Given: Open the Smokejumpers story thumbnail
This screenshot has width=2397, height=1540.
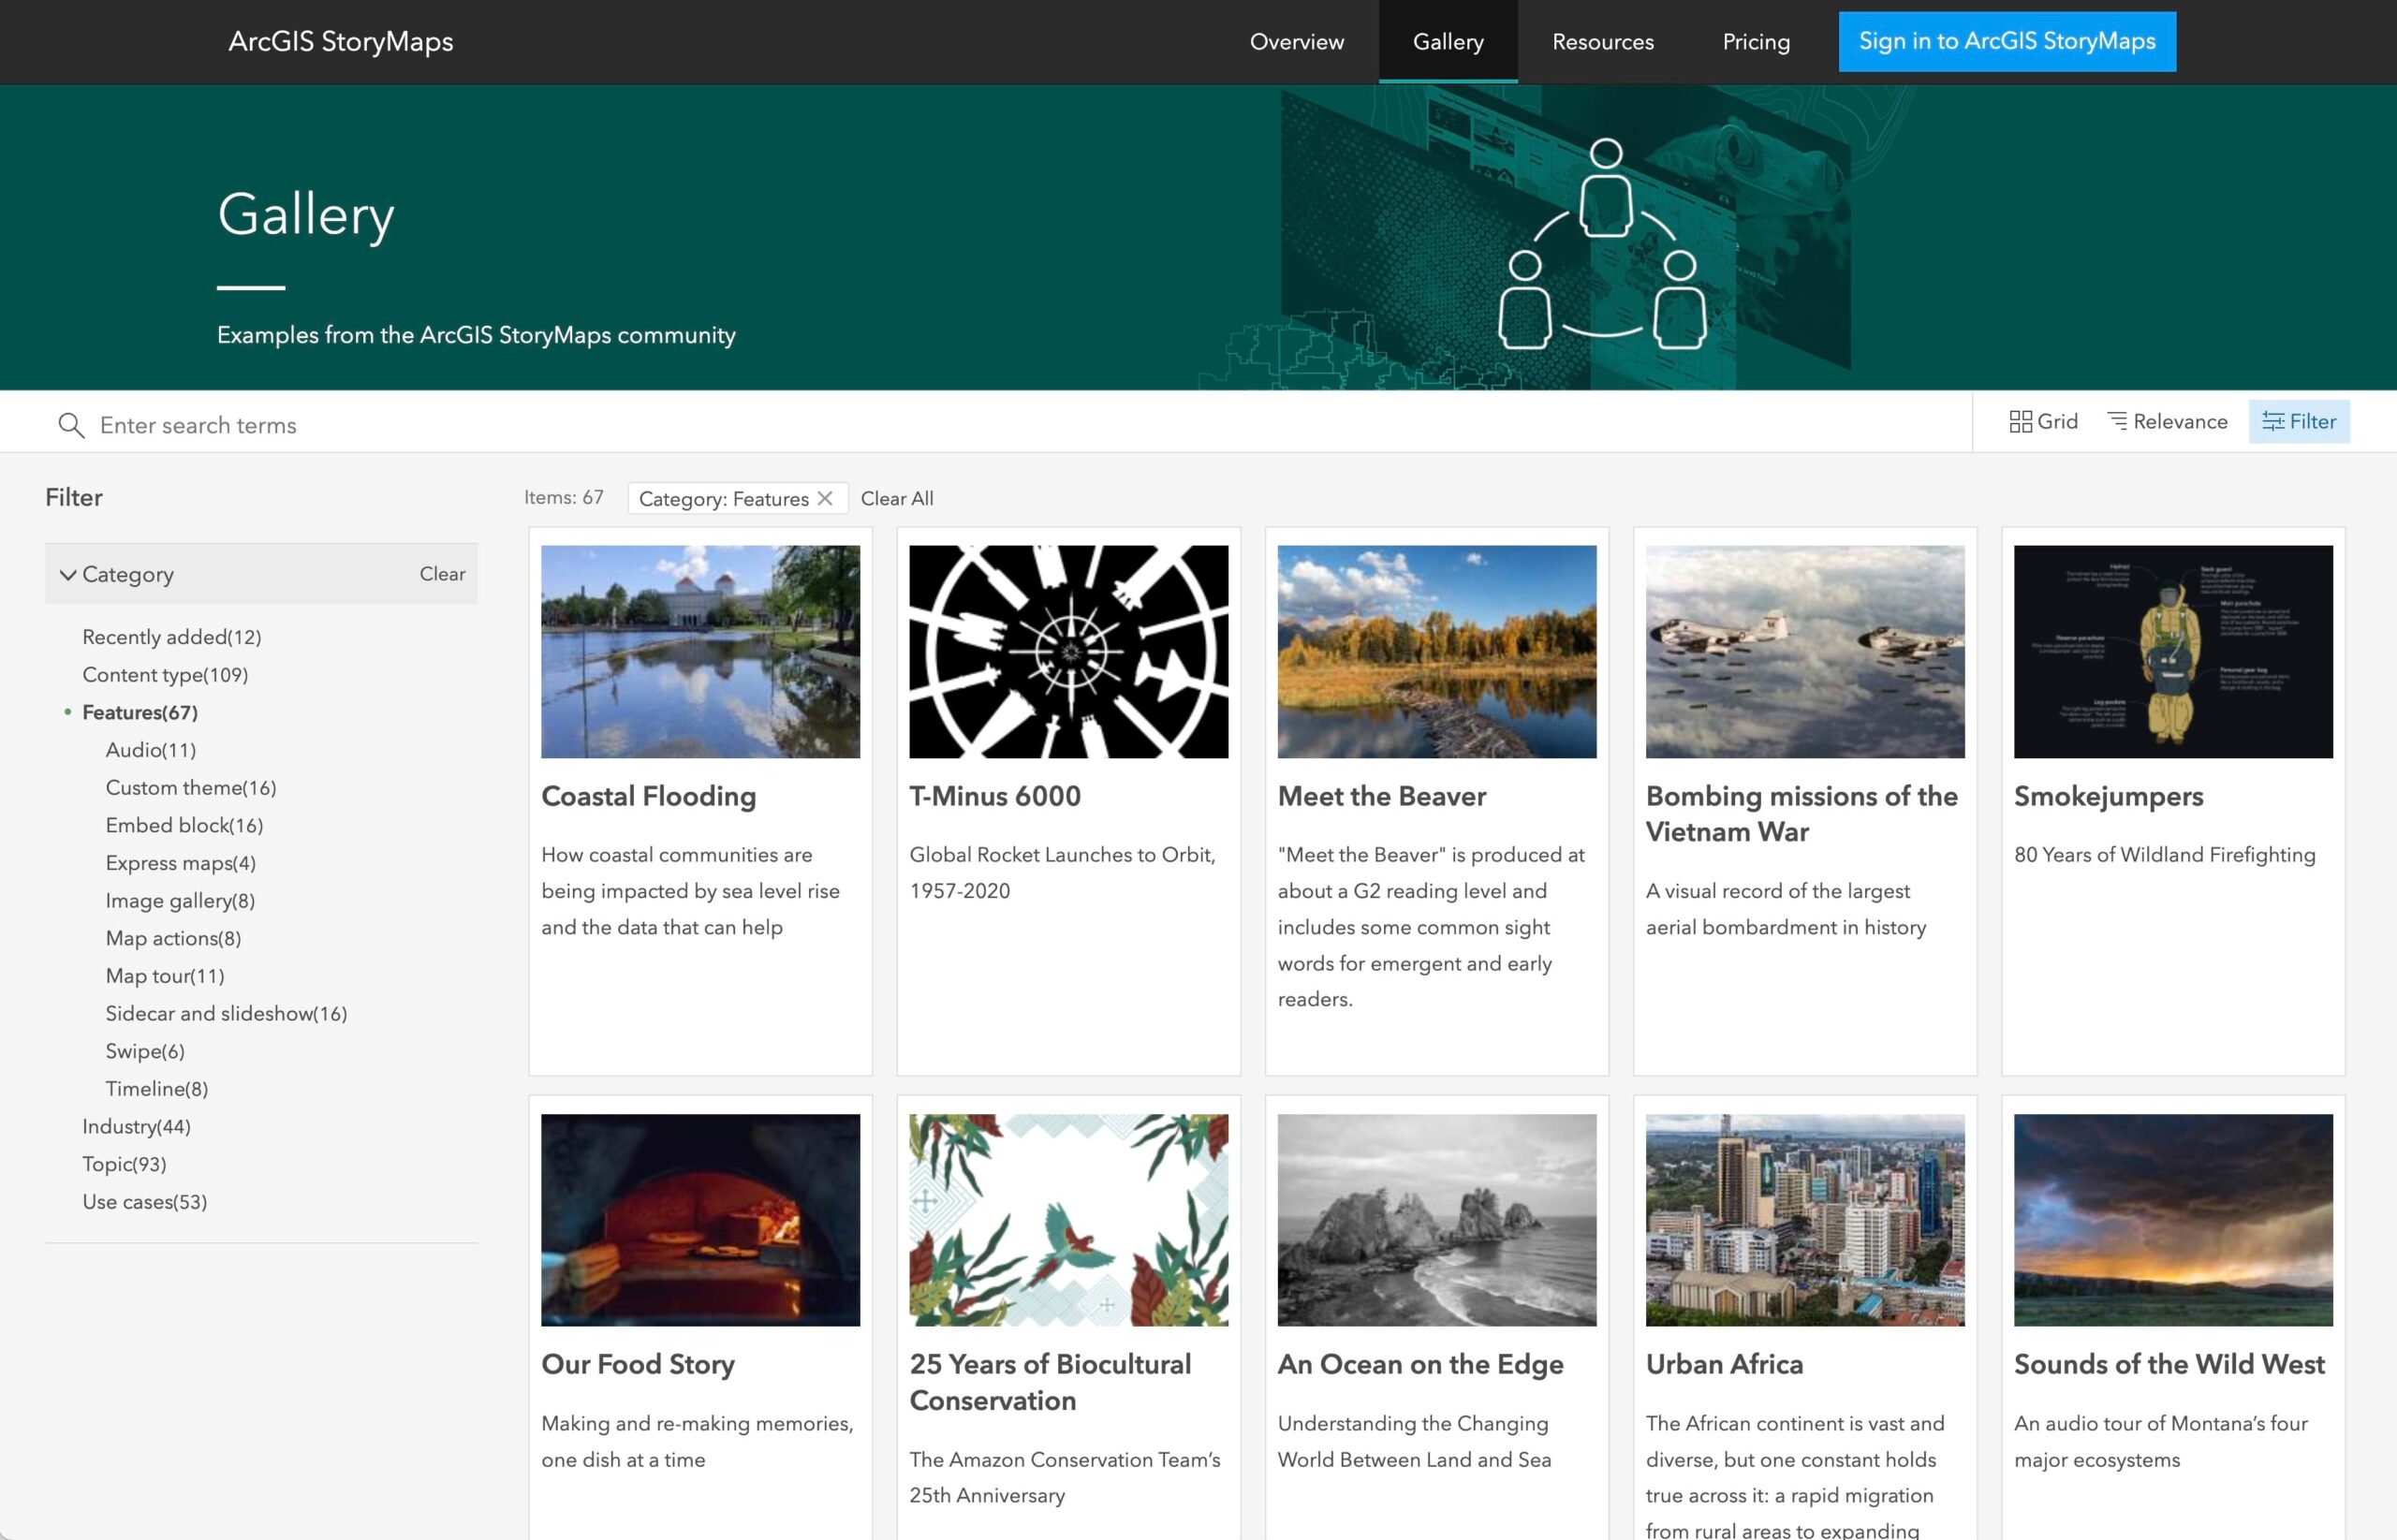Looking at the screenshot, I should [2172, 650].
